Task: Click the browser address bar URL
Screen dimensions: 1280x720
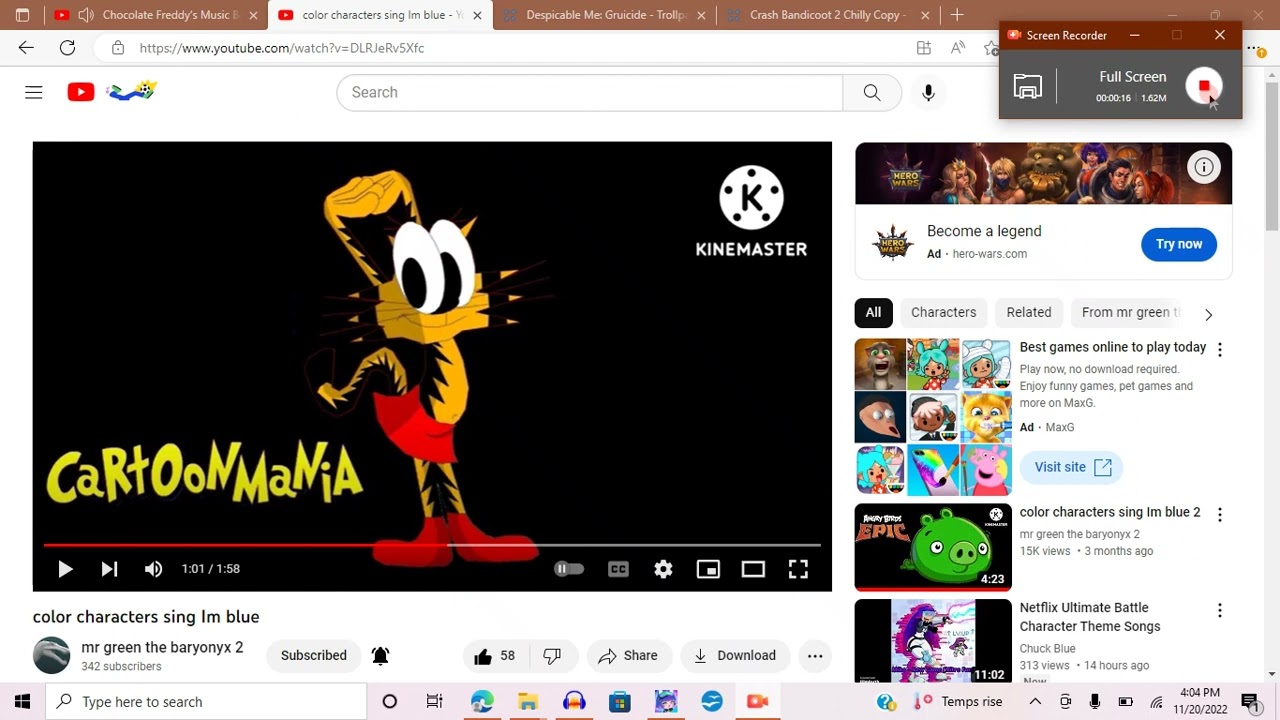Action: 282,48
